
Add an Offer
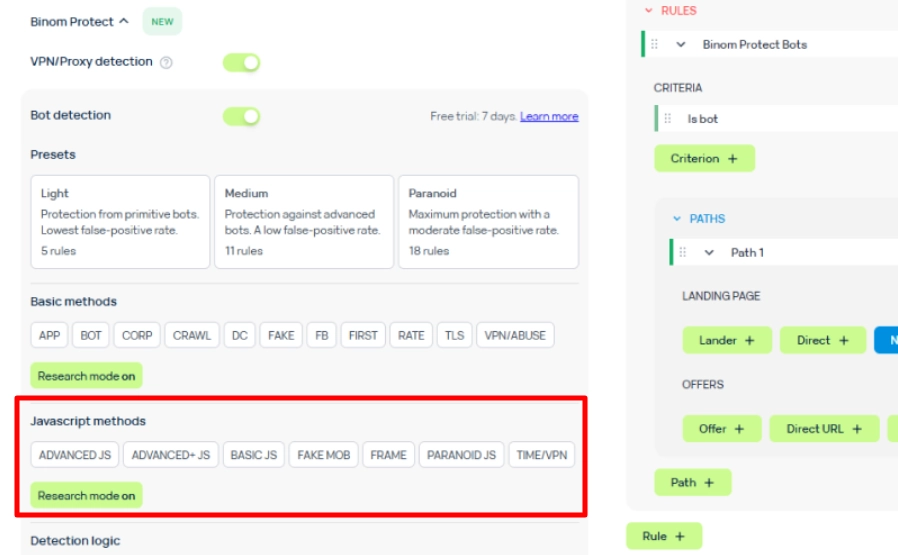pos(722,428)
